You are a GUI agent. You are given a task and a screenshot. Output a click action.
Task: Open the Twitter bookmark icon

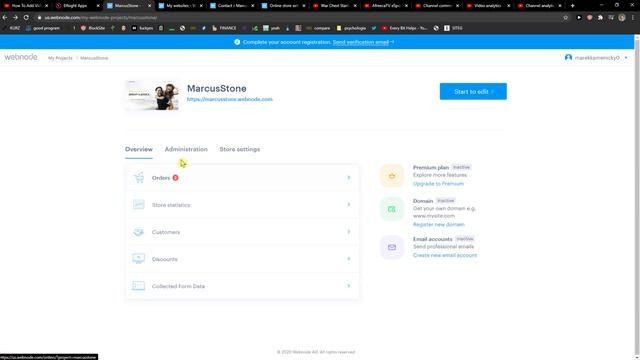point(374,28)
